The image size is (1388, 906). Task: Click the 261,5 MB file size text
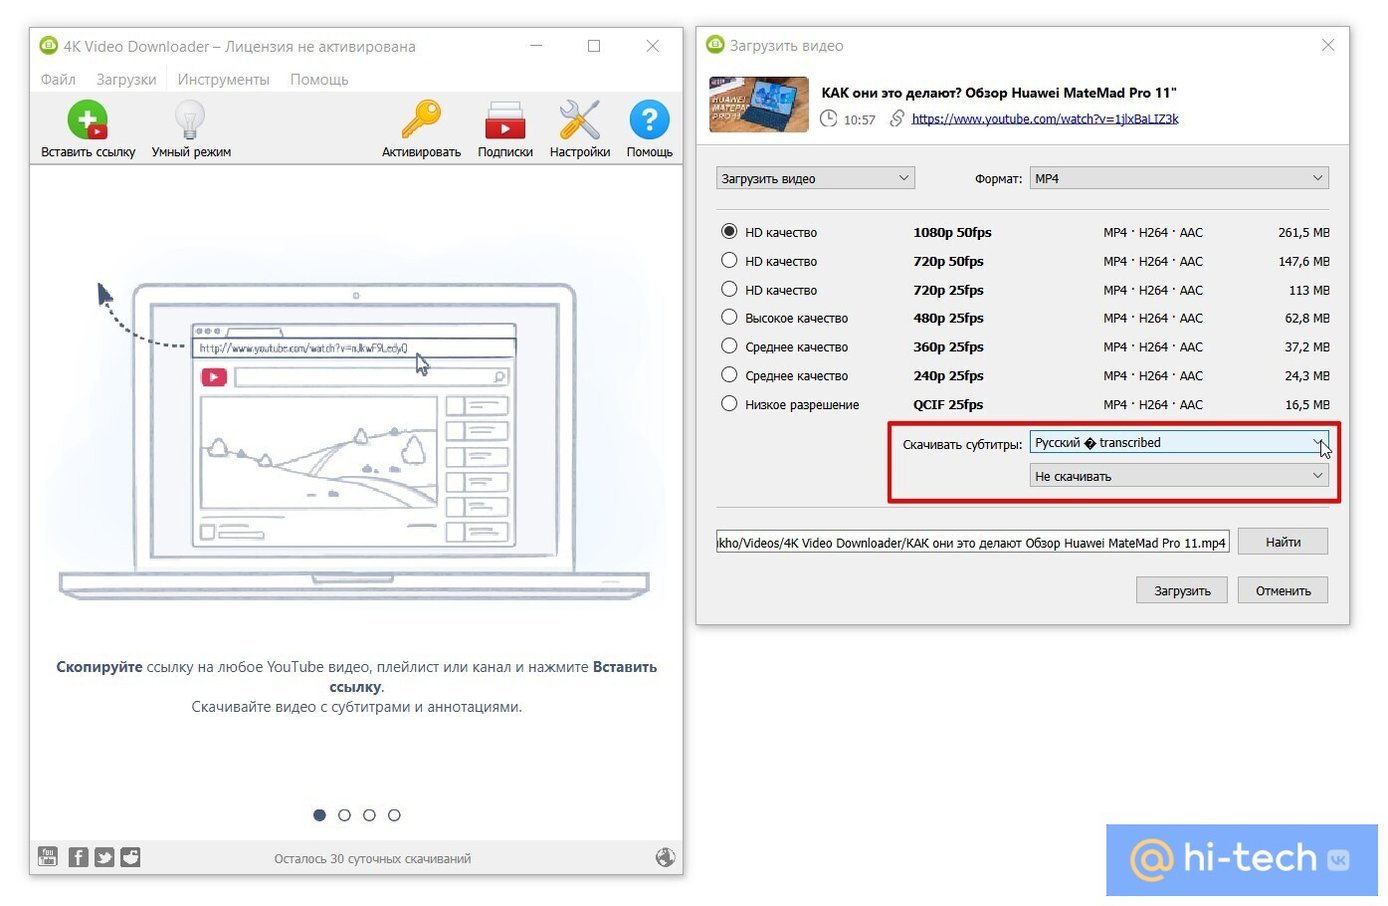(1303, 232)
